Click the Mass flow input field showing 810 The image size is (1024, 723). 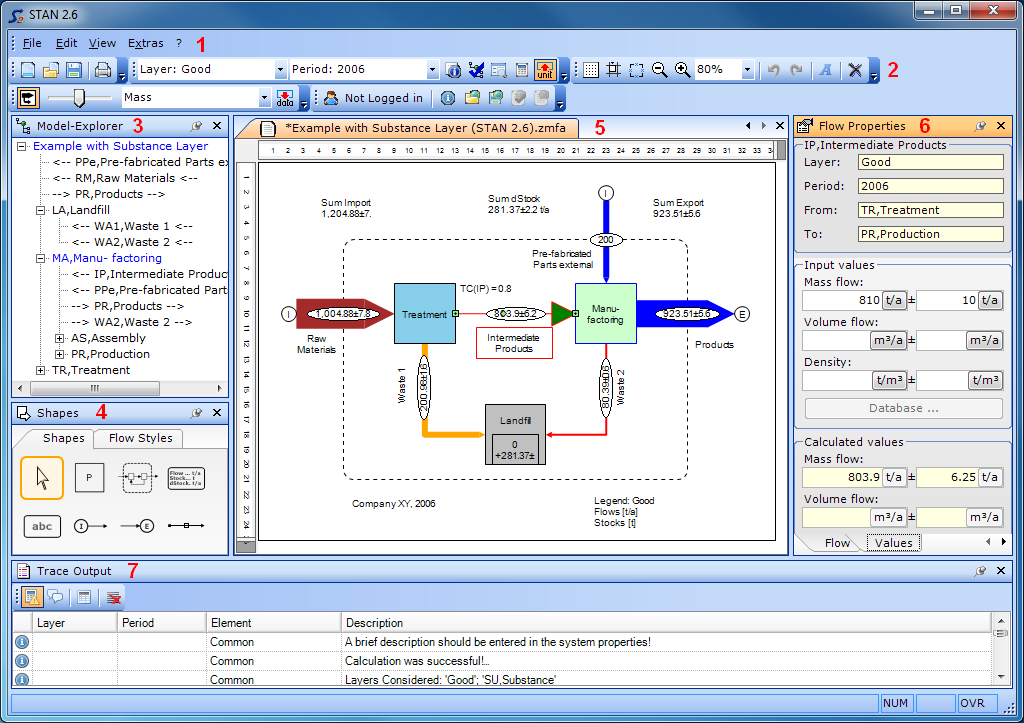point(842,300)
